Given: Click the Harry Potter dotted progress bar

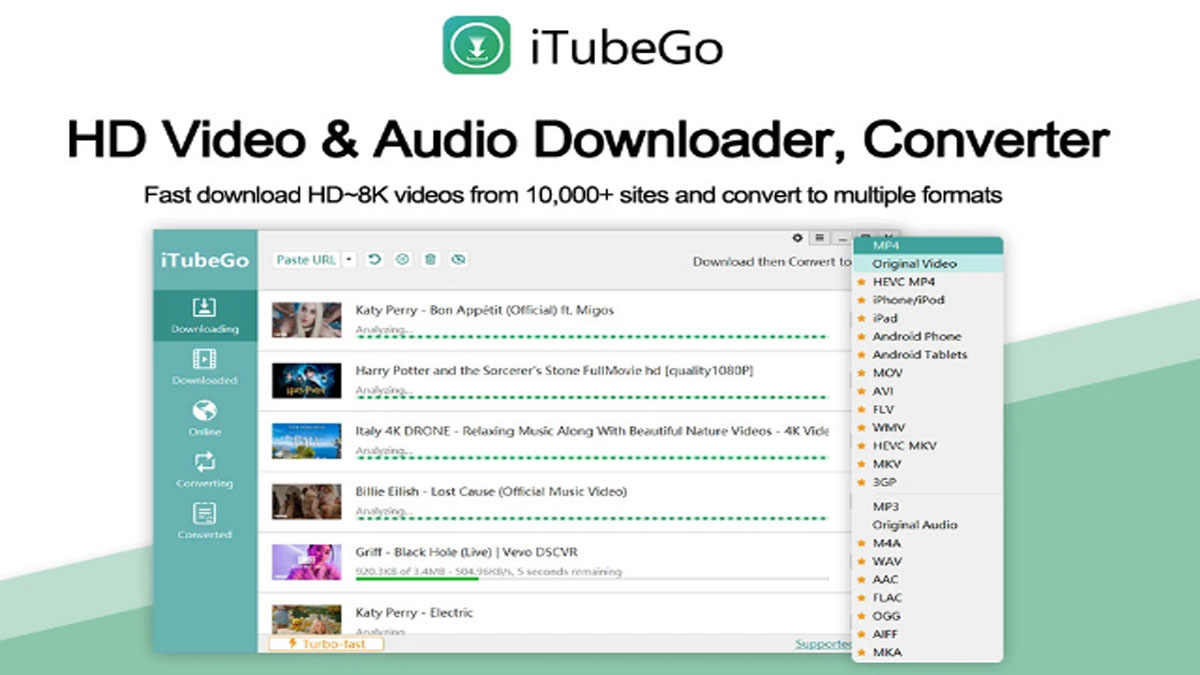Looking at the screenshot, I should (592, 397).
